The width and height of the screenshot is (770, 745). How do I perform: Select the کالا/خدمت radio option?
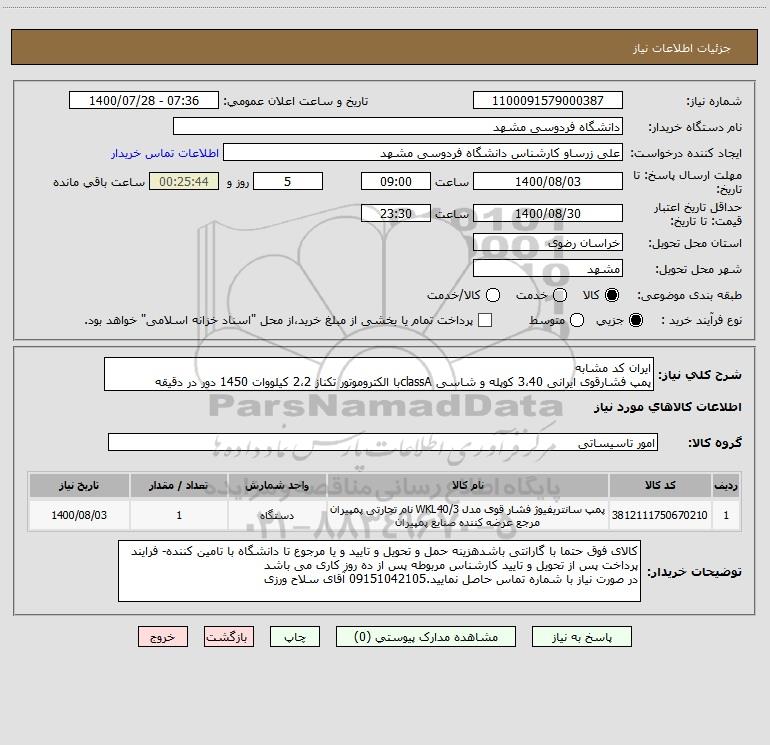(x=493, y=295)
